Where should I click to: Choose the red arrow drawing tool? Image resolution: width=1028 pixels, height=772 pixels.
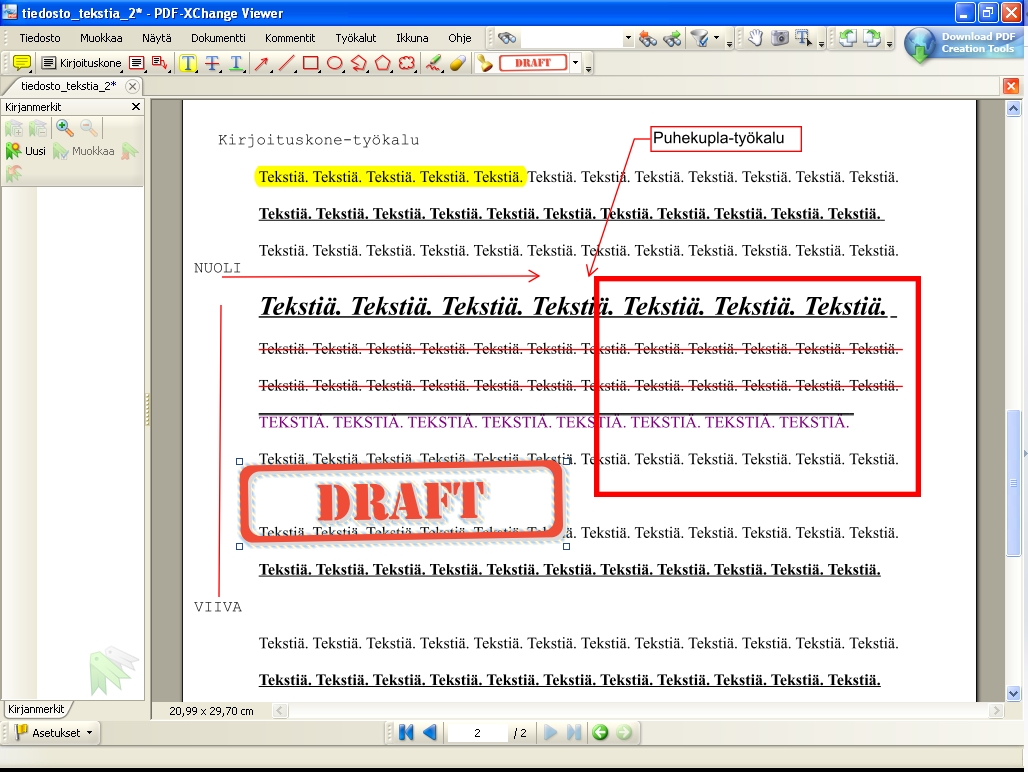(x=262, y=63)
